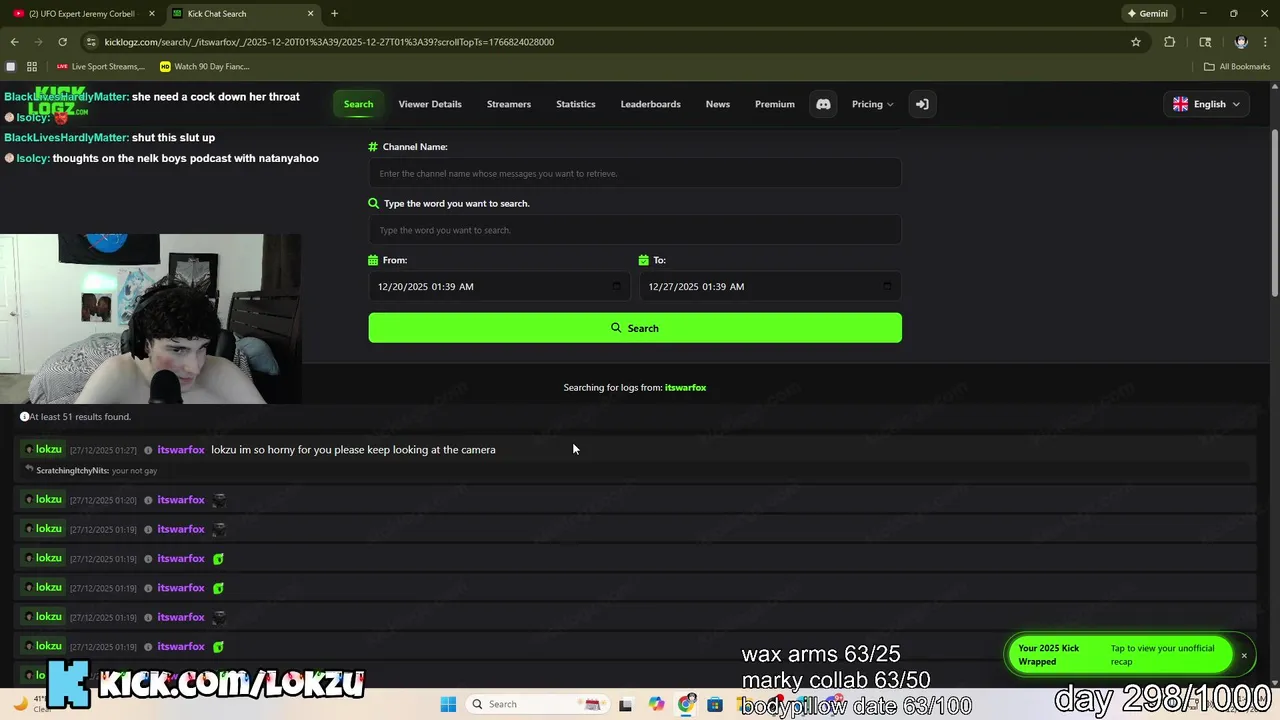Open Leaderboards page
1280x720 pixels.
pyautogui.click(x=650, y=104)
